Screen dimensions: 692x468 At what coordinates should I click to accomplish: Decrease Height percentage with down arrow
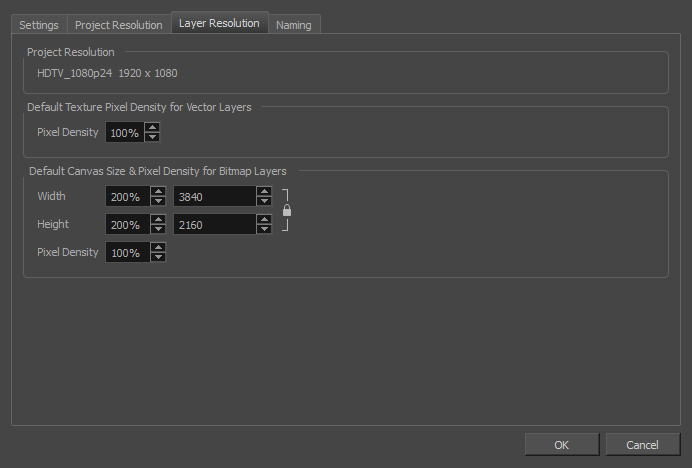[158, 229]
